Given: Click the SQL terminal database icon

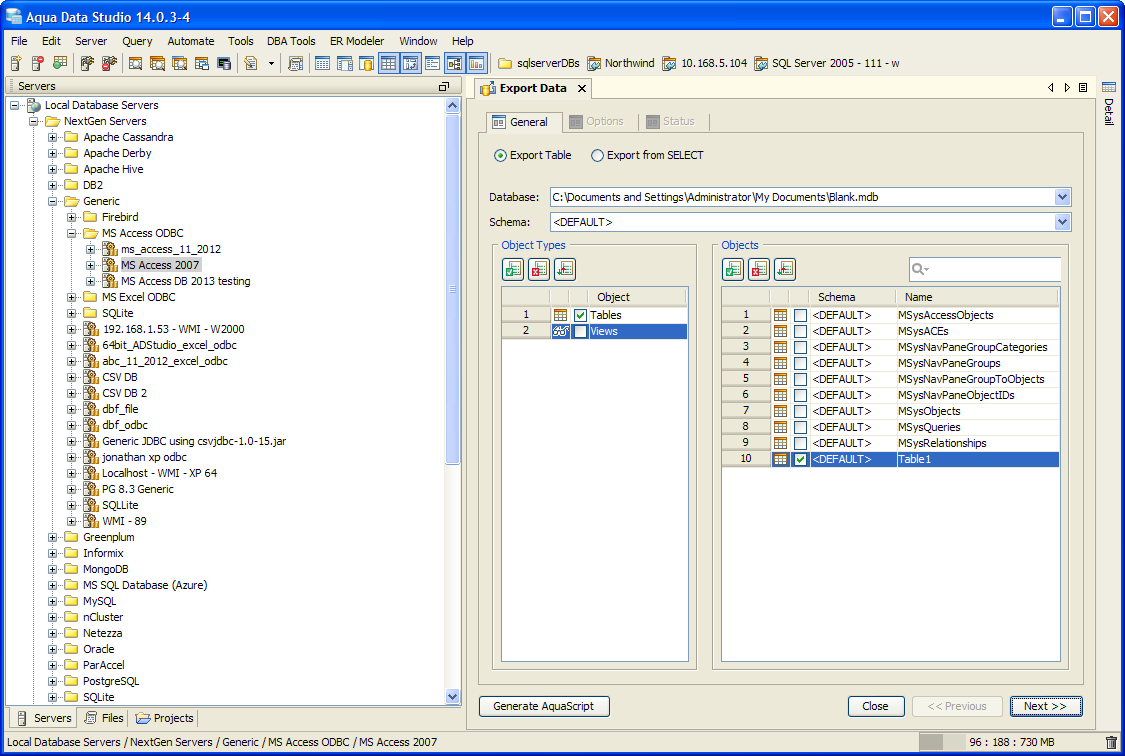Looking at the screenshot, I should (224, 64).
